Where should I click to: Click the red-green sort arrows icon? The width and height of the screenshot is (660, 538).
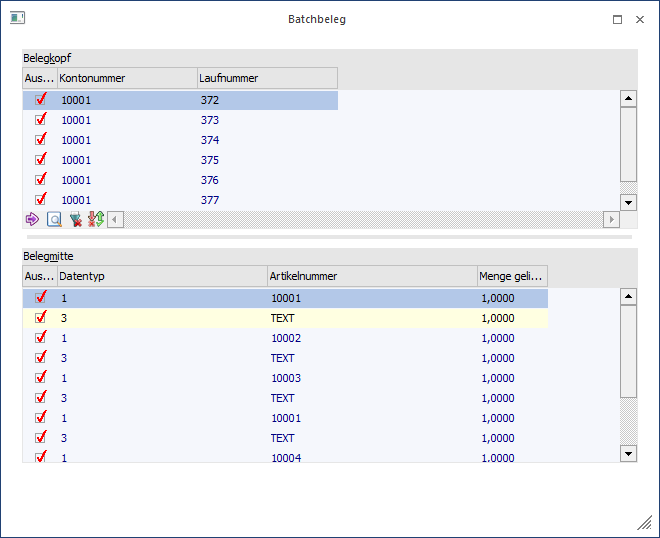tap(96, 219)
